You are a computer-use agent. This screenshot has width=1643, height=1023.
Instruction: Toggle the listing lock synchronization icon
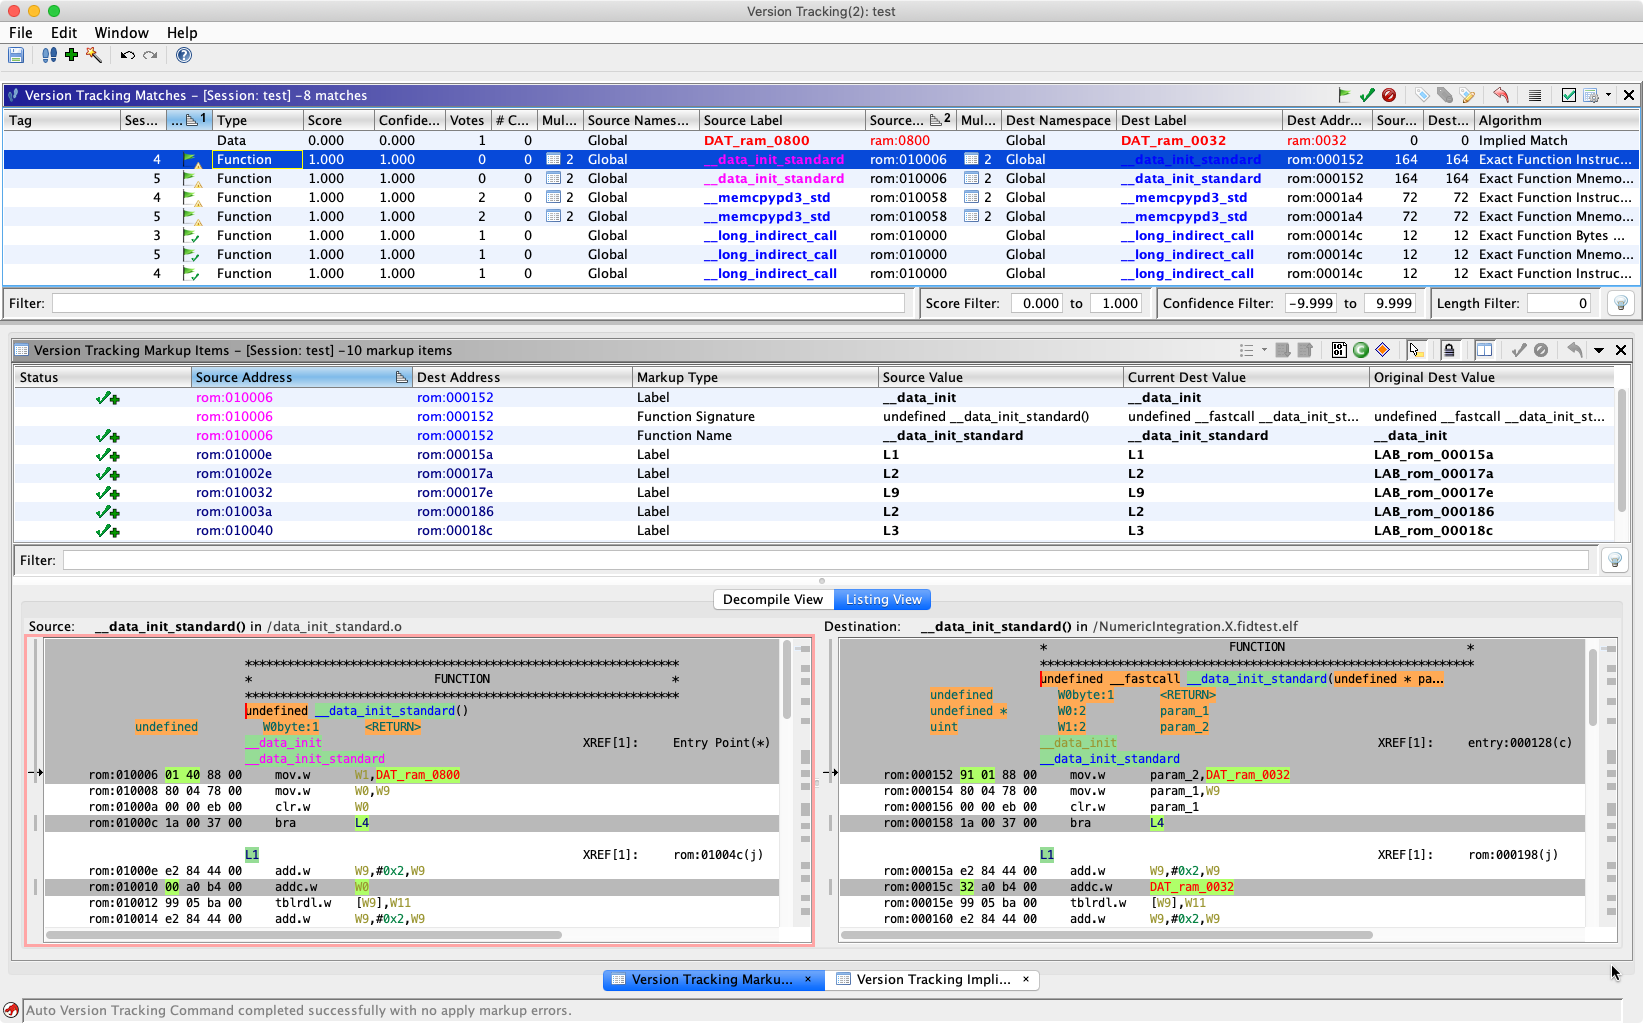pyautogui.click(x=1450, y=350)
